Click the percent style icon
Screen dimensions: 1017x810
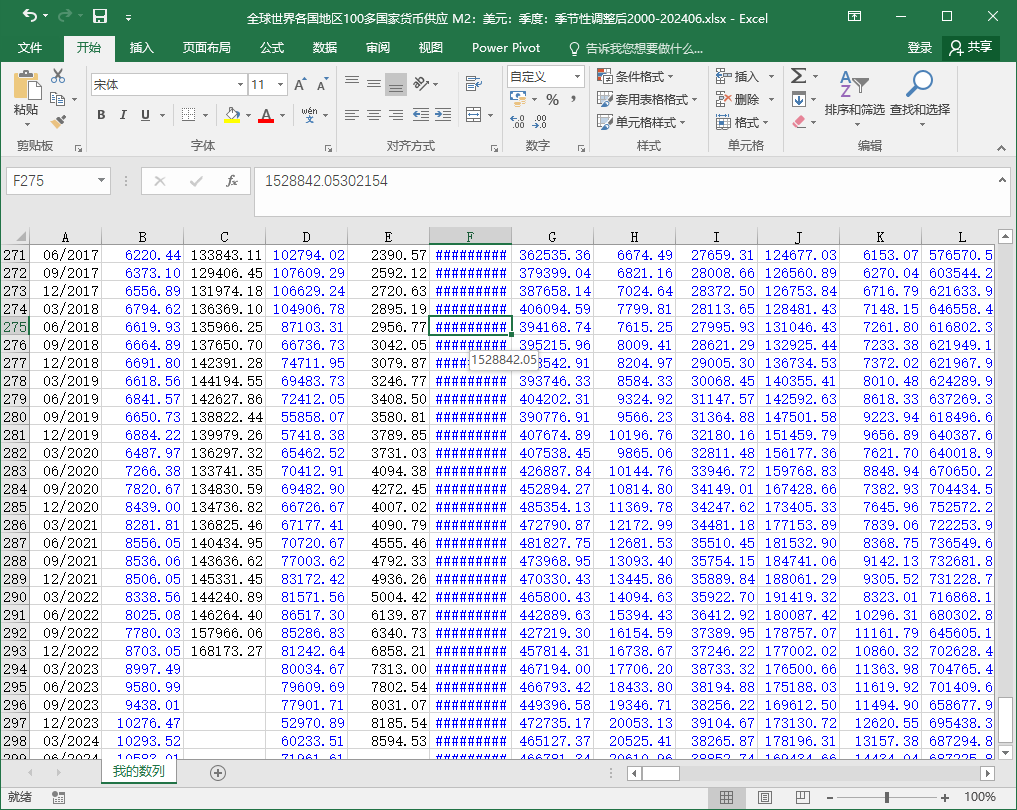[x=552, y=100]
